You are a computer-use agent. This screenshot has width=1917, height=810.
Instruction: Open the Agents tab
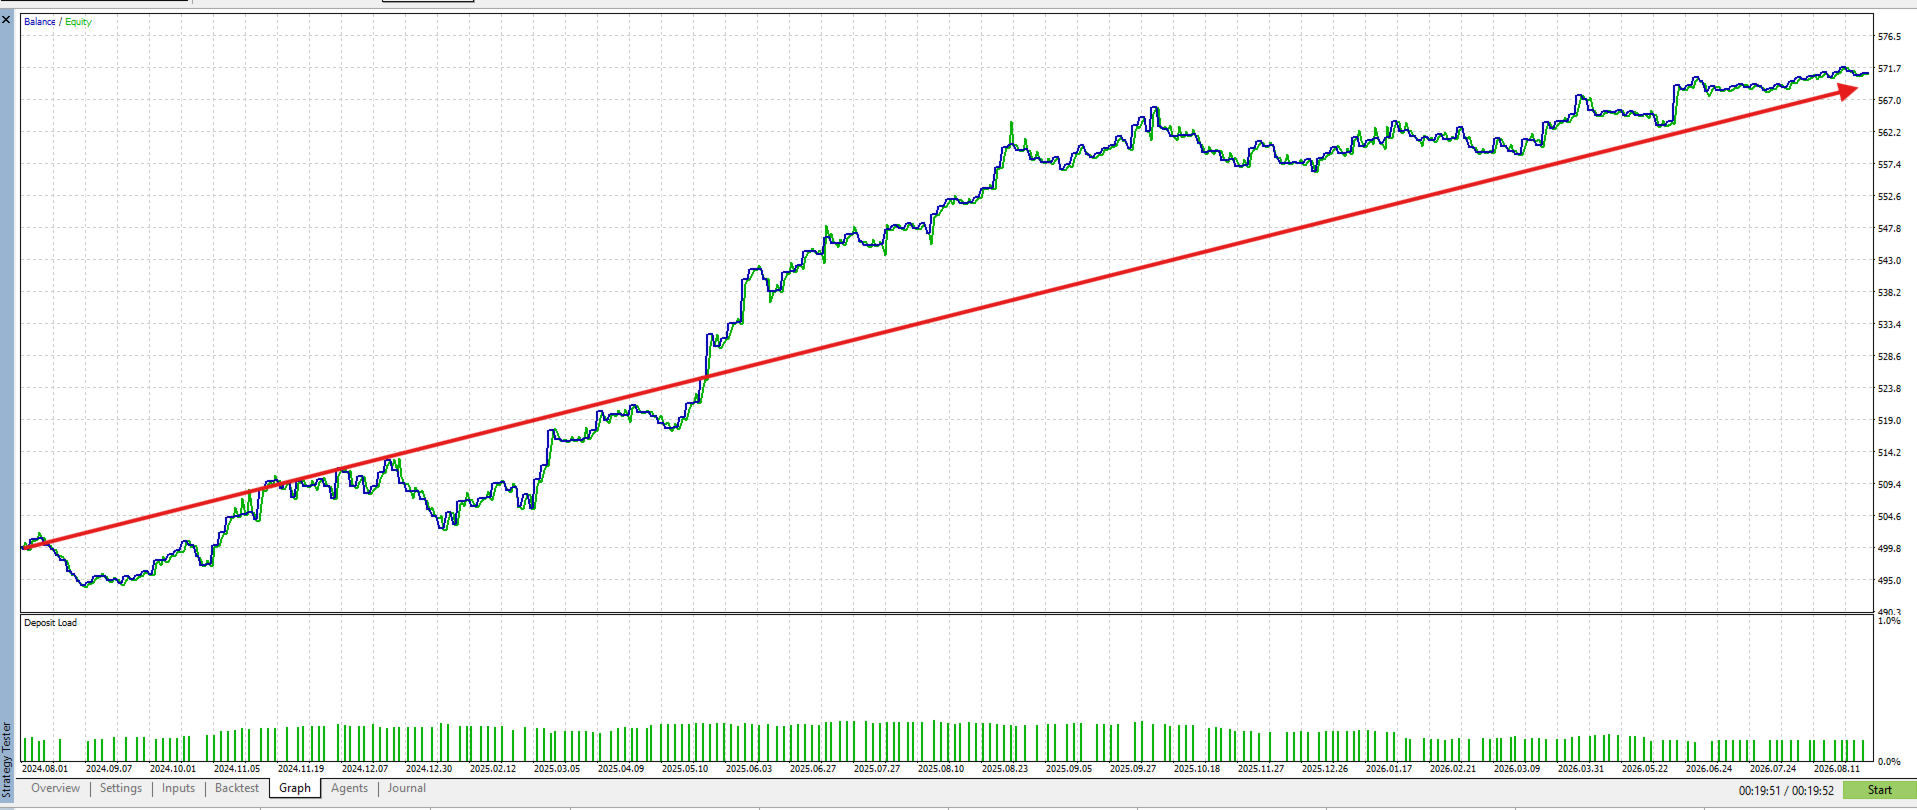349,788
